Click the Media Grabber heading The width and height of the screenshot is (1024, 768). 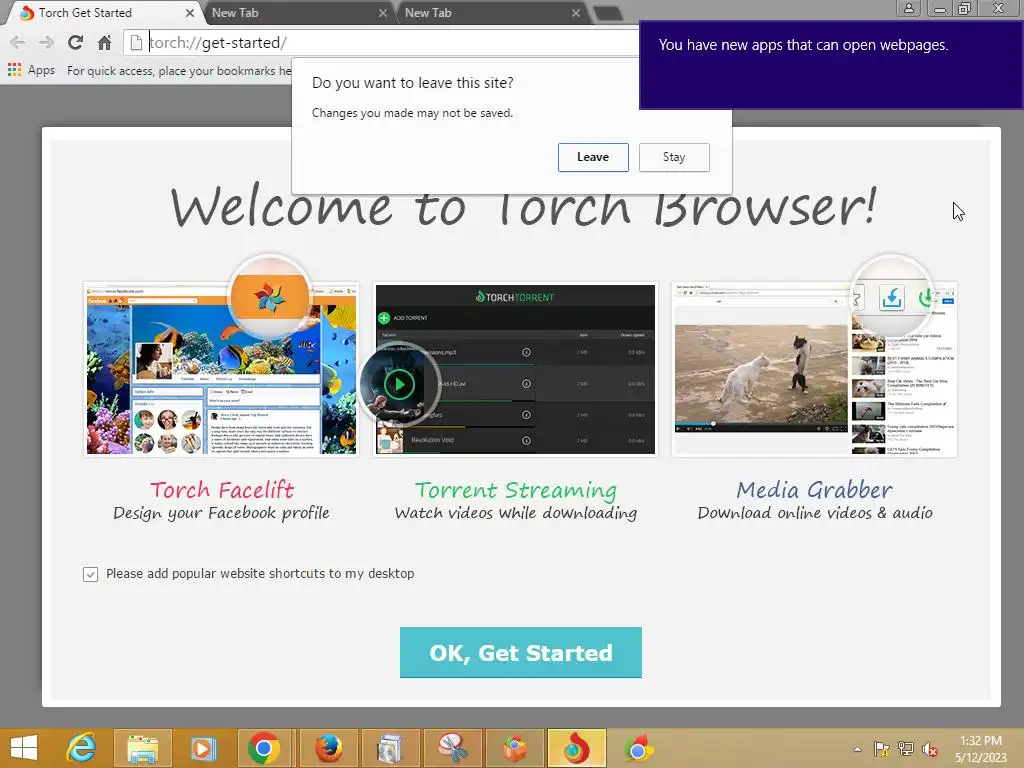[x=814, y=490]
